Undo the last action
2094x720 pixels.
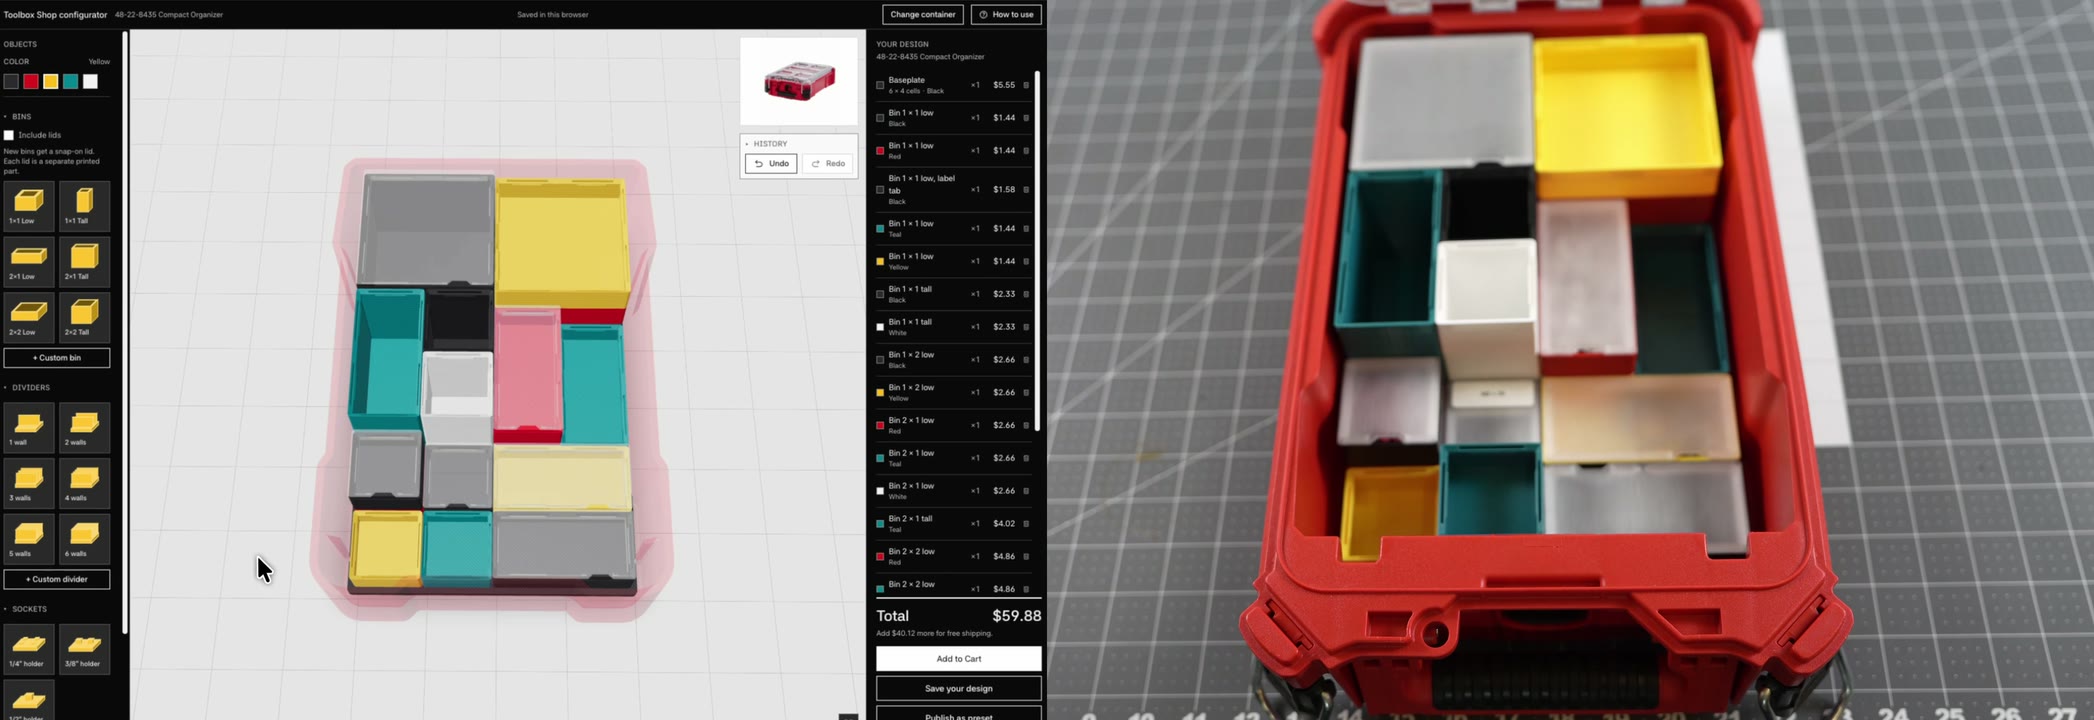pos(771,163)
